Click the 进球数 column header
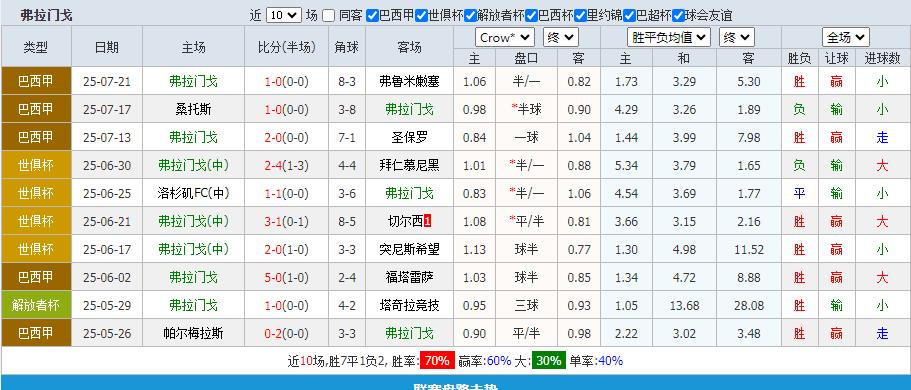Viewport: 911px width, 390px height. (883, 58)
